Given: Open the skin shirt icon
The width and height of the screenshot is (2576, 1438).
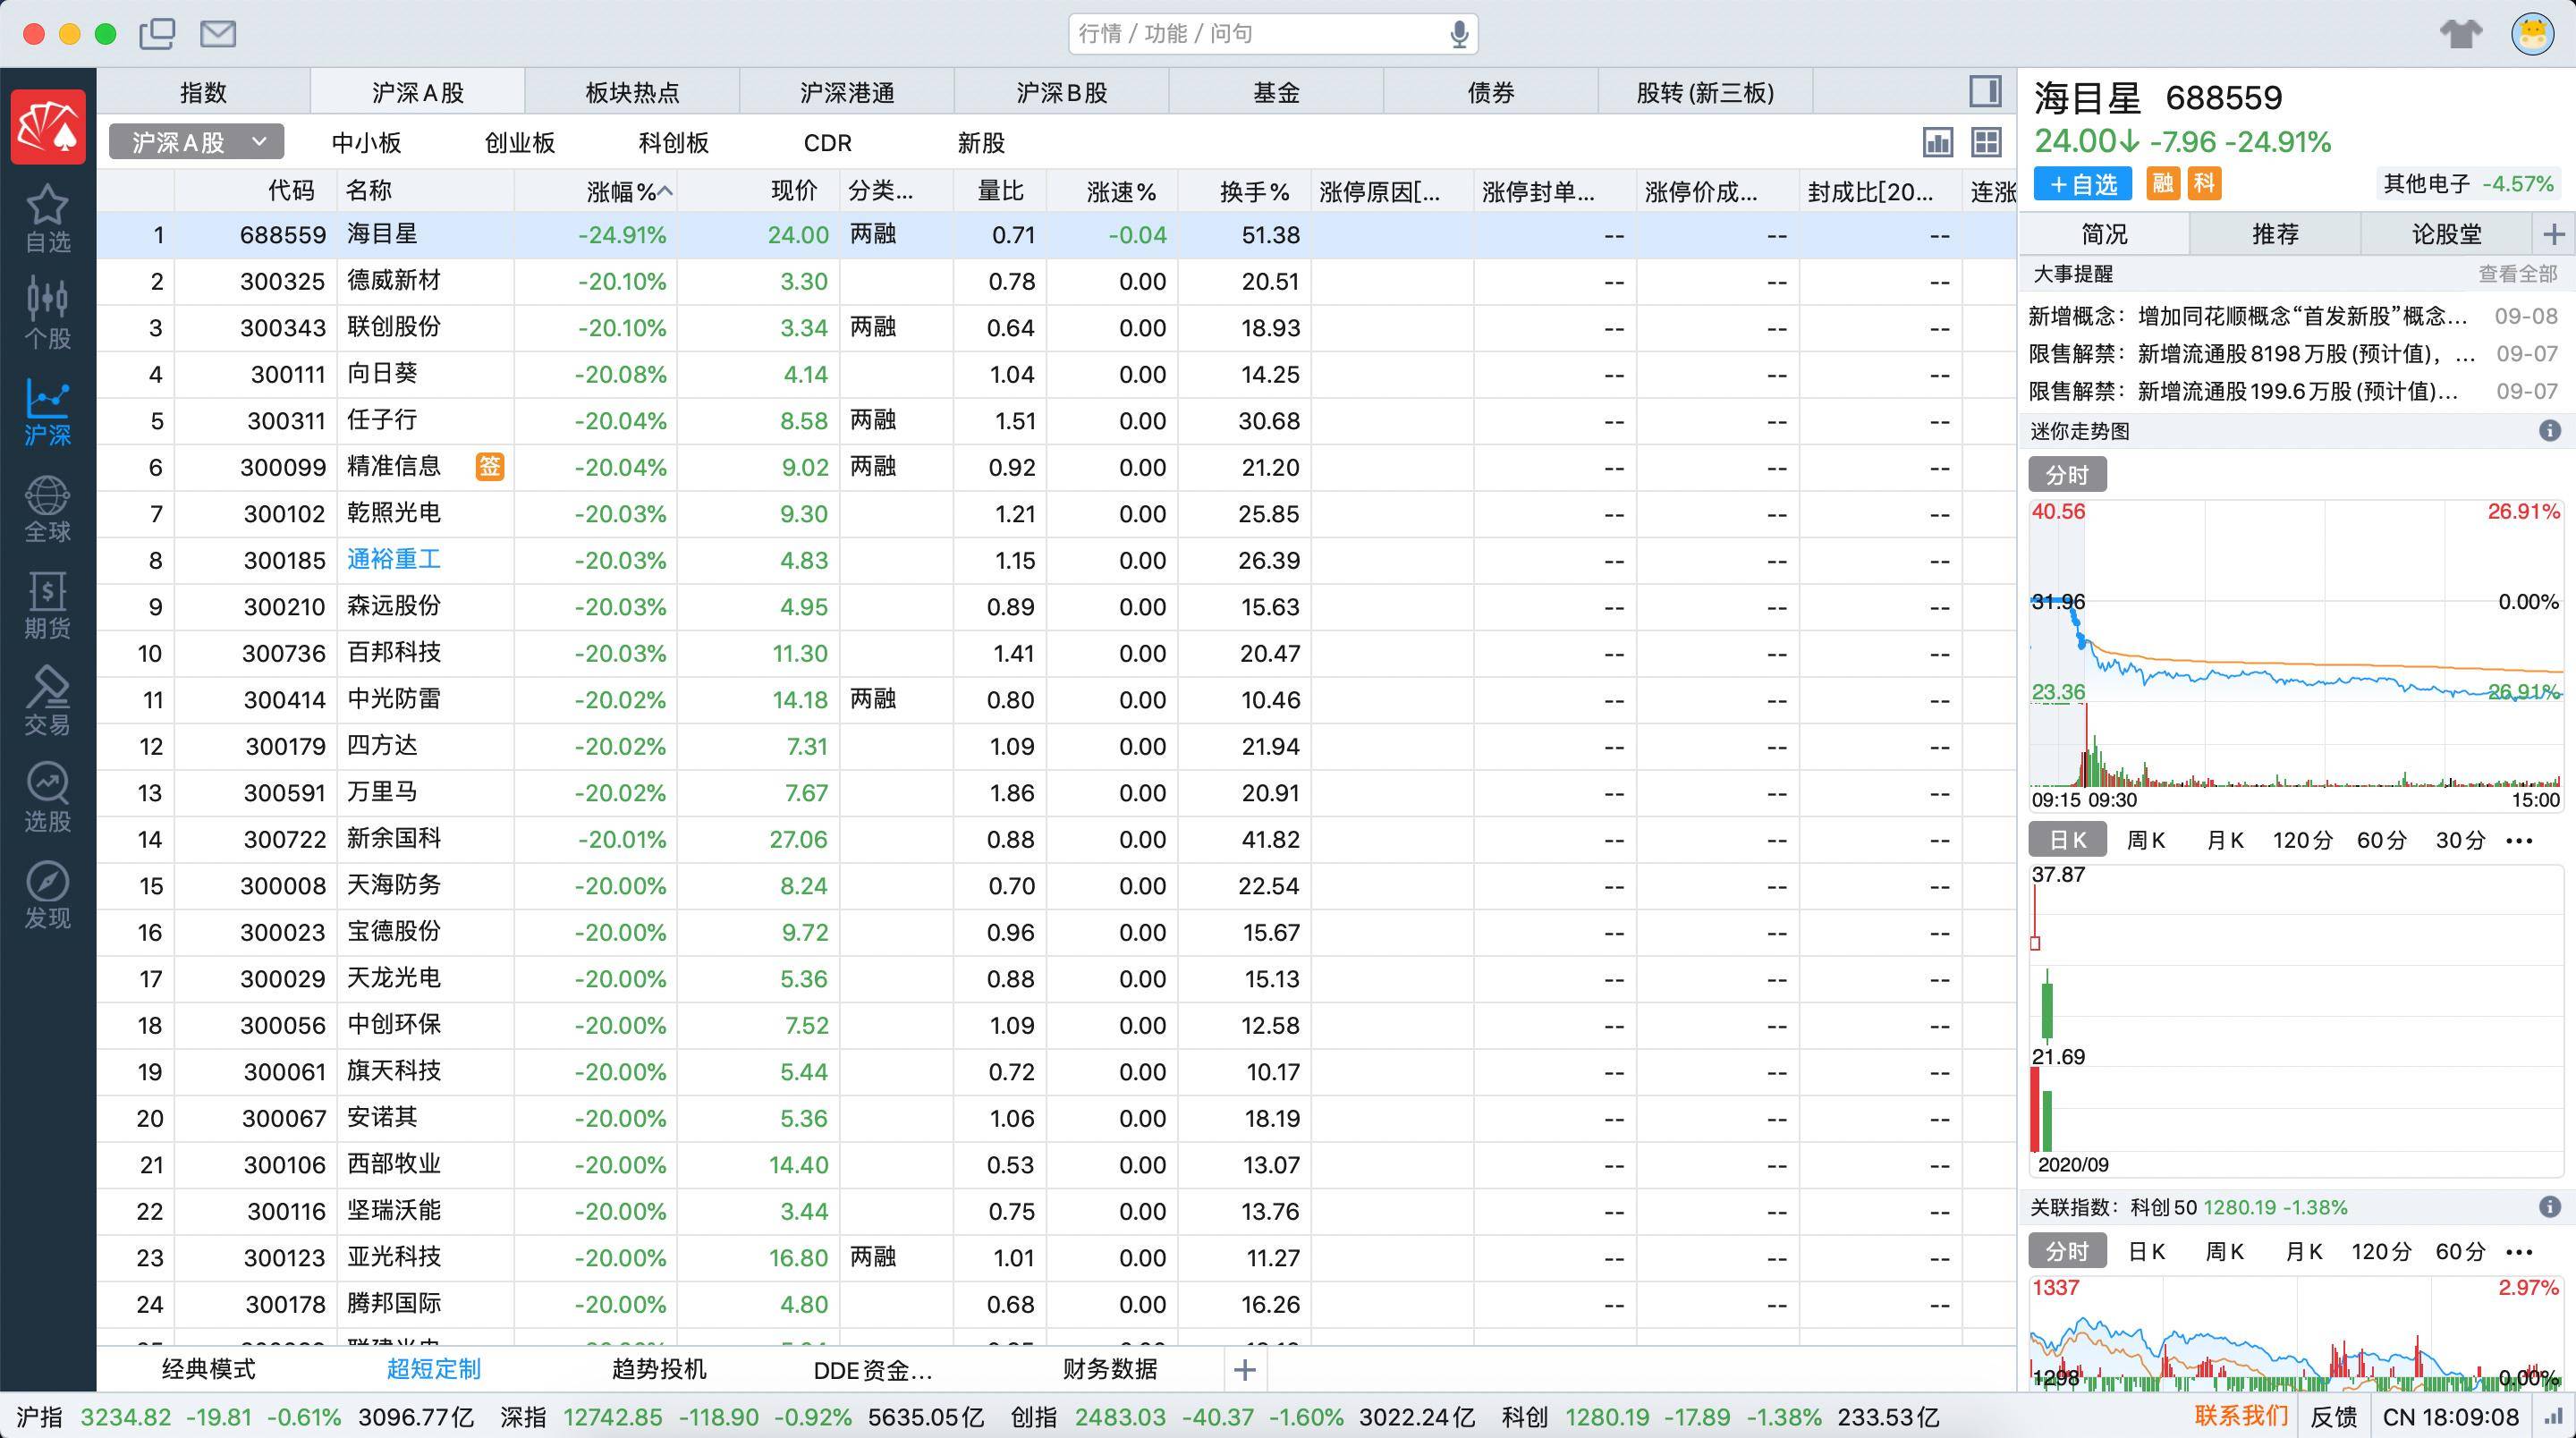Looking at the screenshot, I should point(2460,34).
